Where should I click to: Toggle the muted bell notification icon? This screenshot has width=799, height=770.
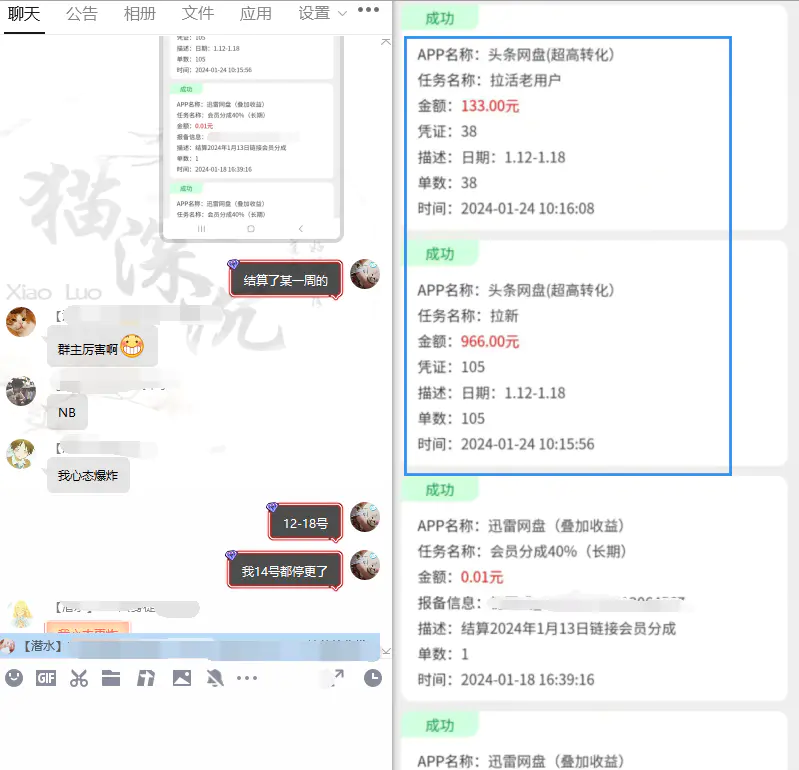coord(214,678)
